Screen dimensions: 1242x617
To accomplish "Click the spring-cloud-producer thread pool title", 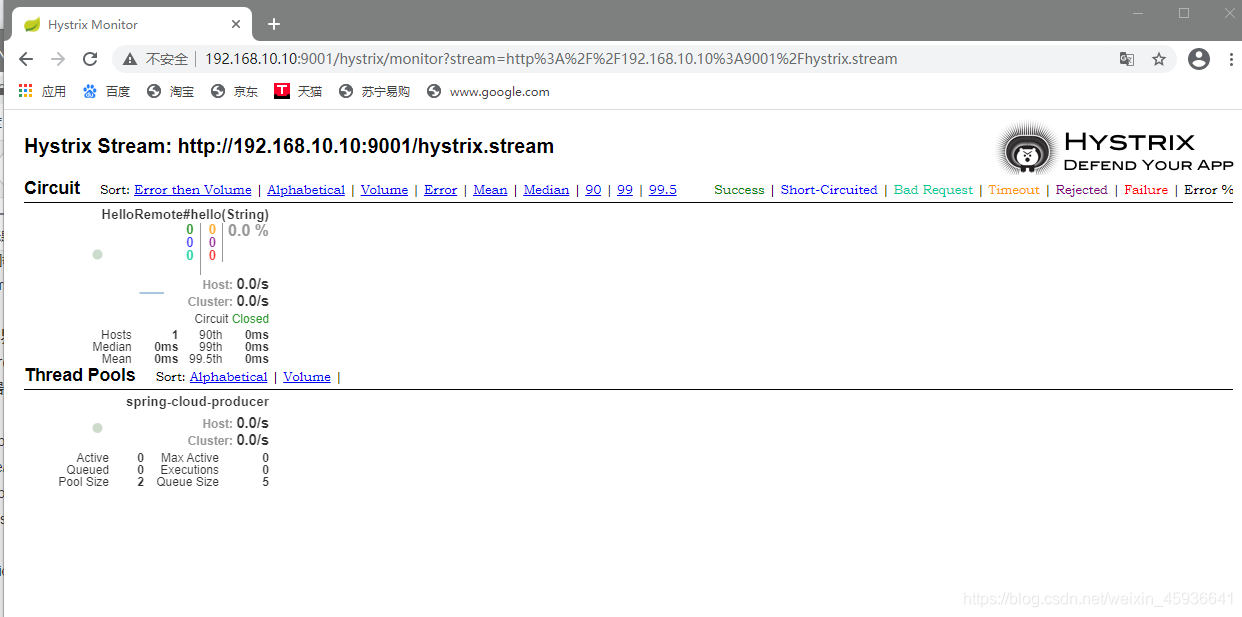I will tap(197, 401).
